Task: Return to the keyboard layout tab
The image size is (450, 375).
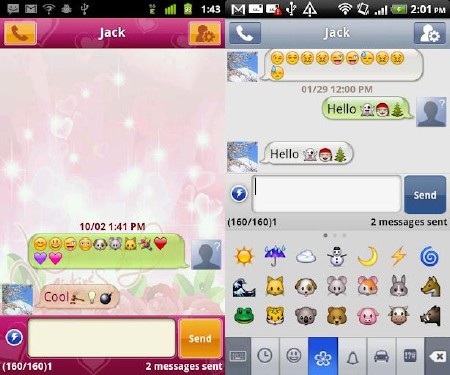Action: [238, 356]
